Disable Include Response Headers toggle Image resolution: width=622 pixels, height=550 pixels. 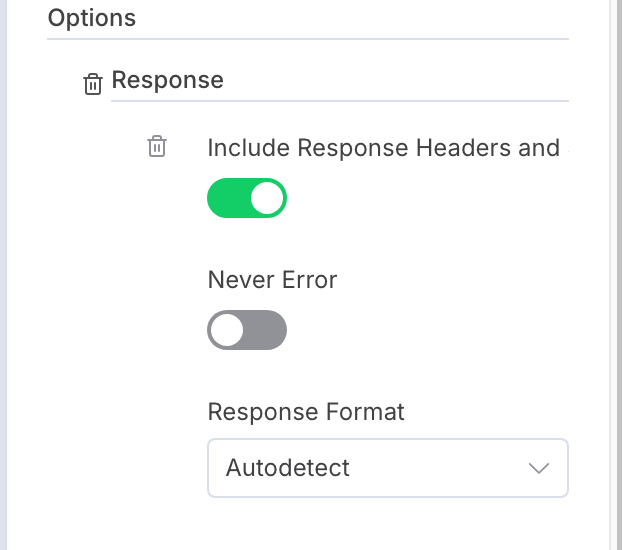247,198
